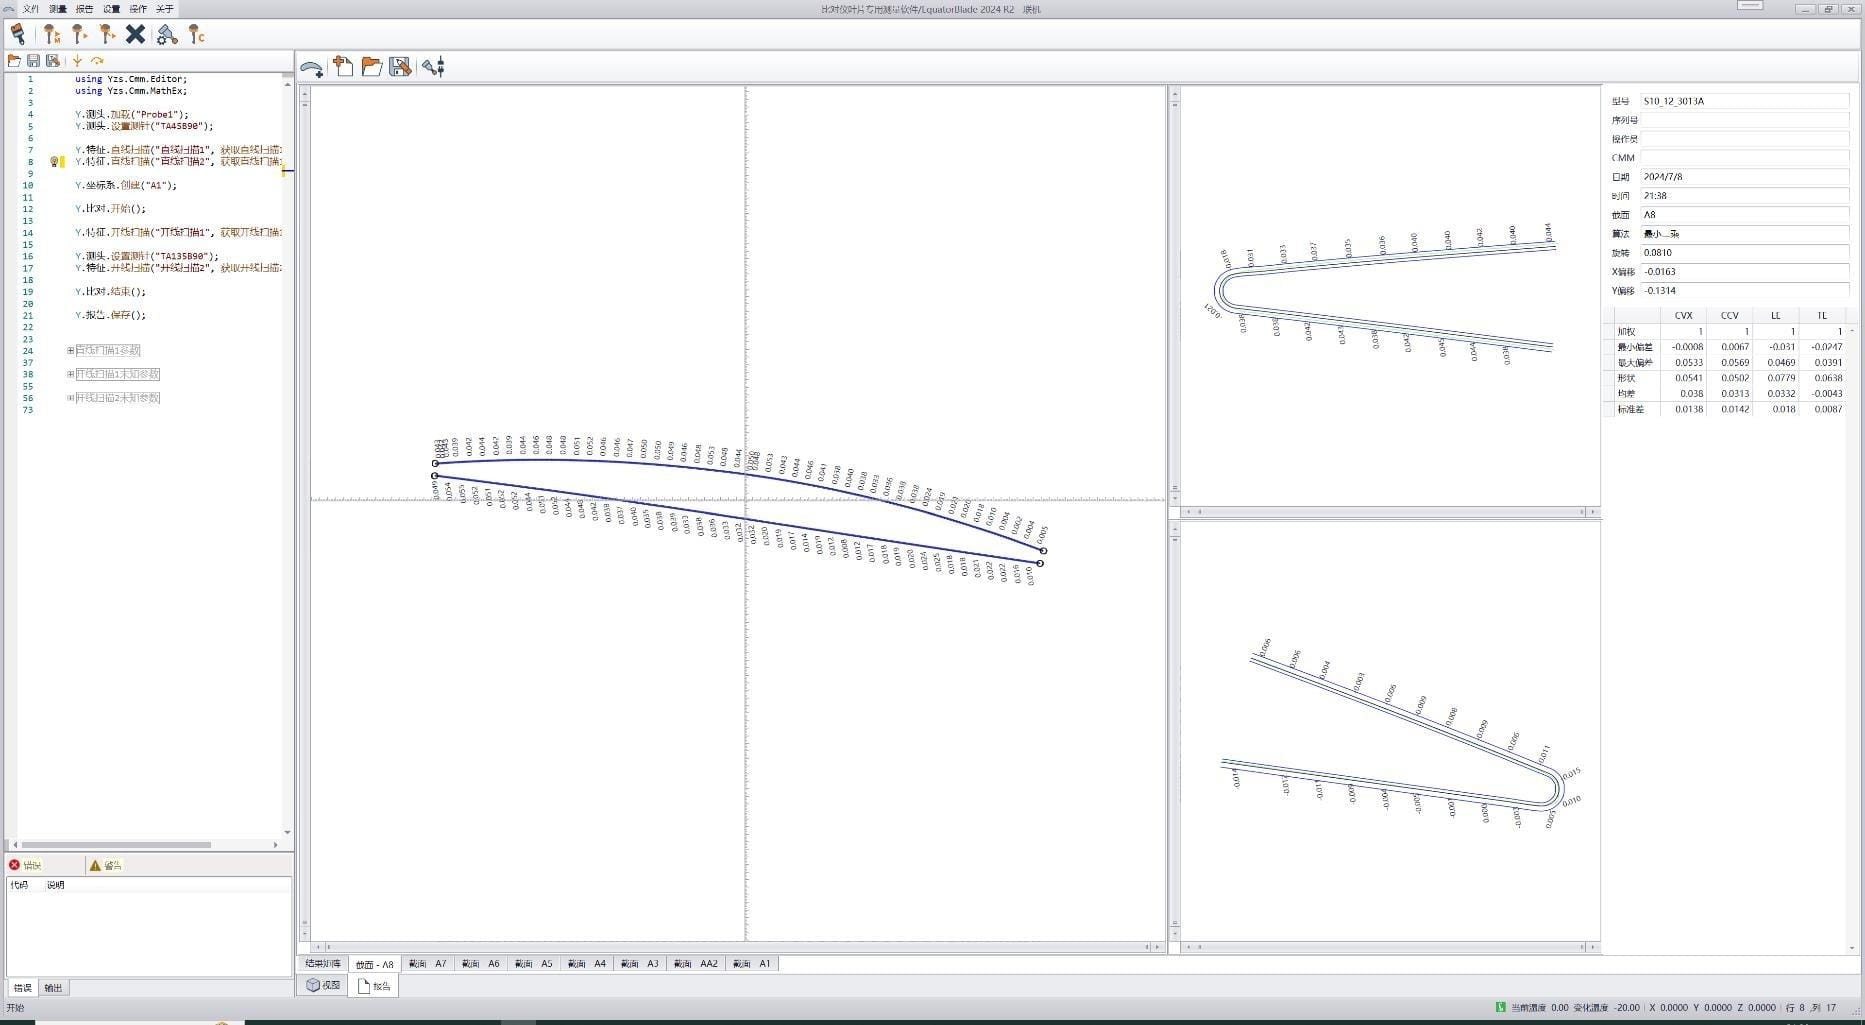Click the code editor horizontal scrollbar

(x=115, y=845)
